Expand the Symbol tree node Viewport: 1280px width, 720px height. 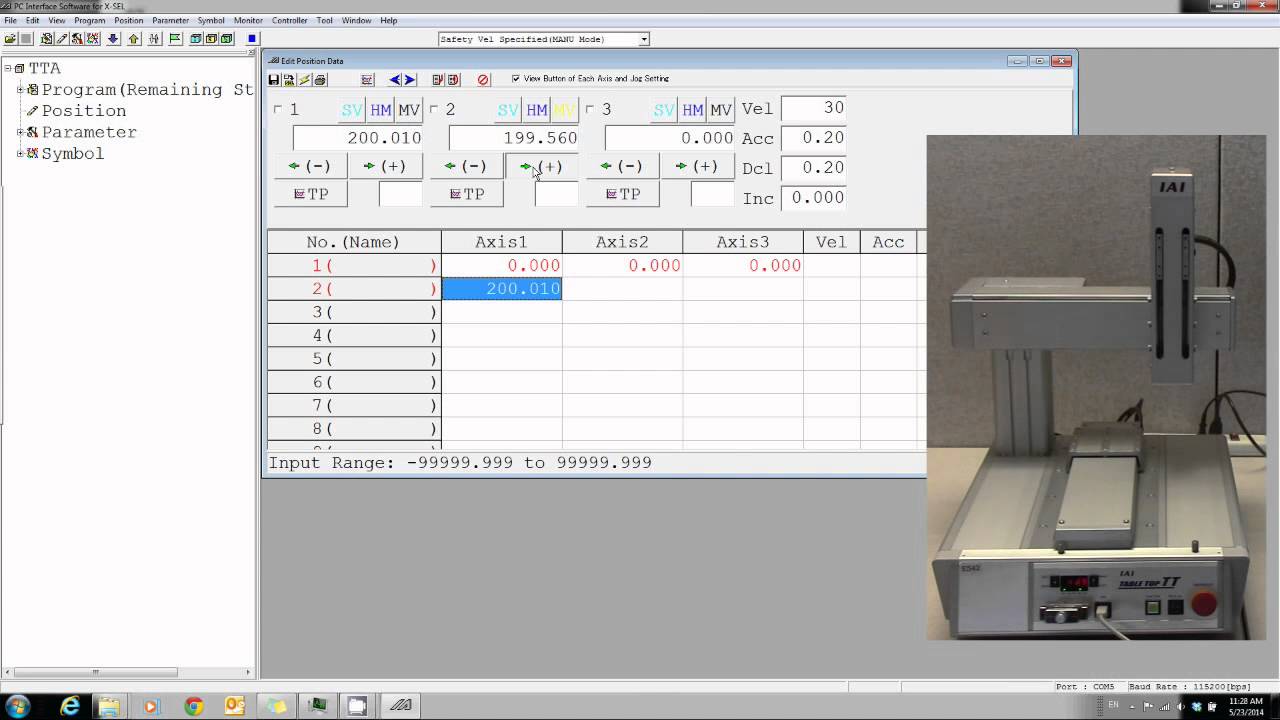20,153
